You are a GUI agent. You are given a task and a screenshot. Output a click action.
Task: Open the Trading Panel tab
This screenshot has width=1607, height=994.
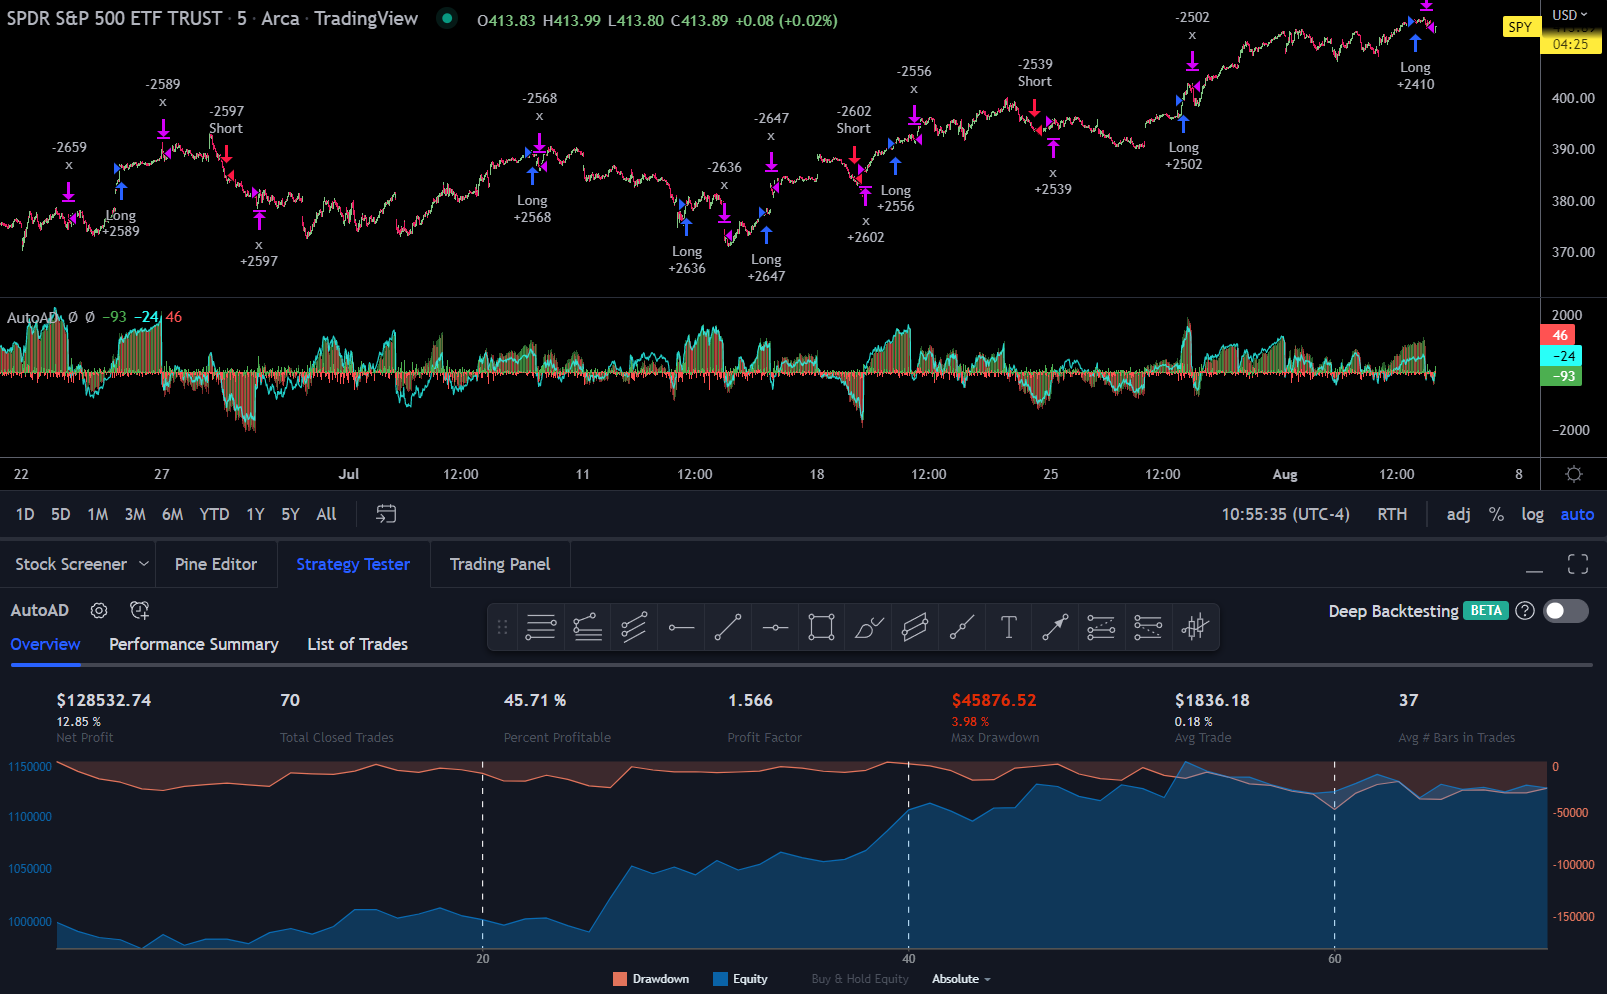point(500,564)
